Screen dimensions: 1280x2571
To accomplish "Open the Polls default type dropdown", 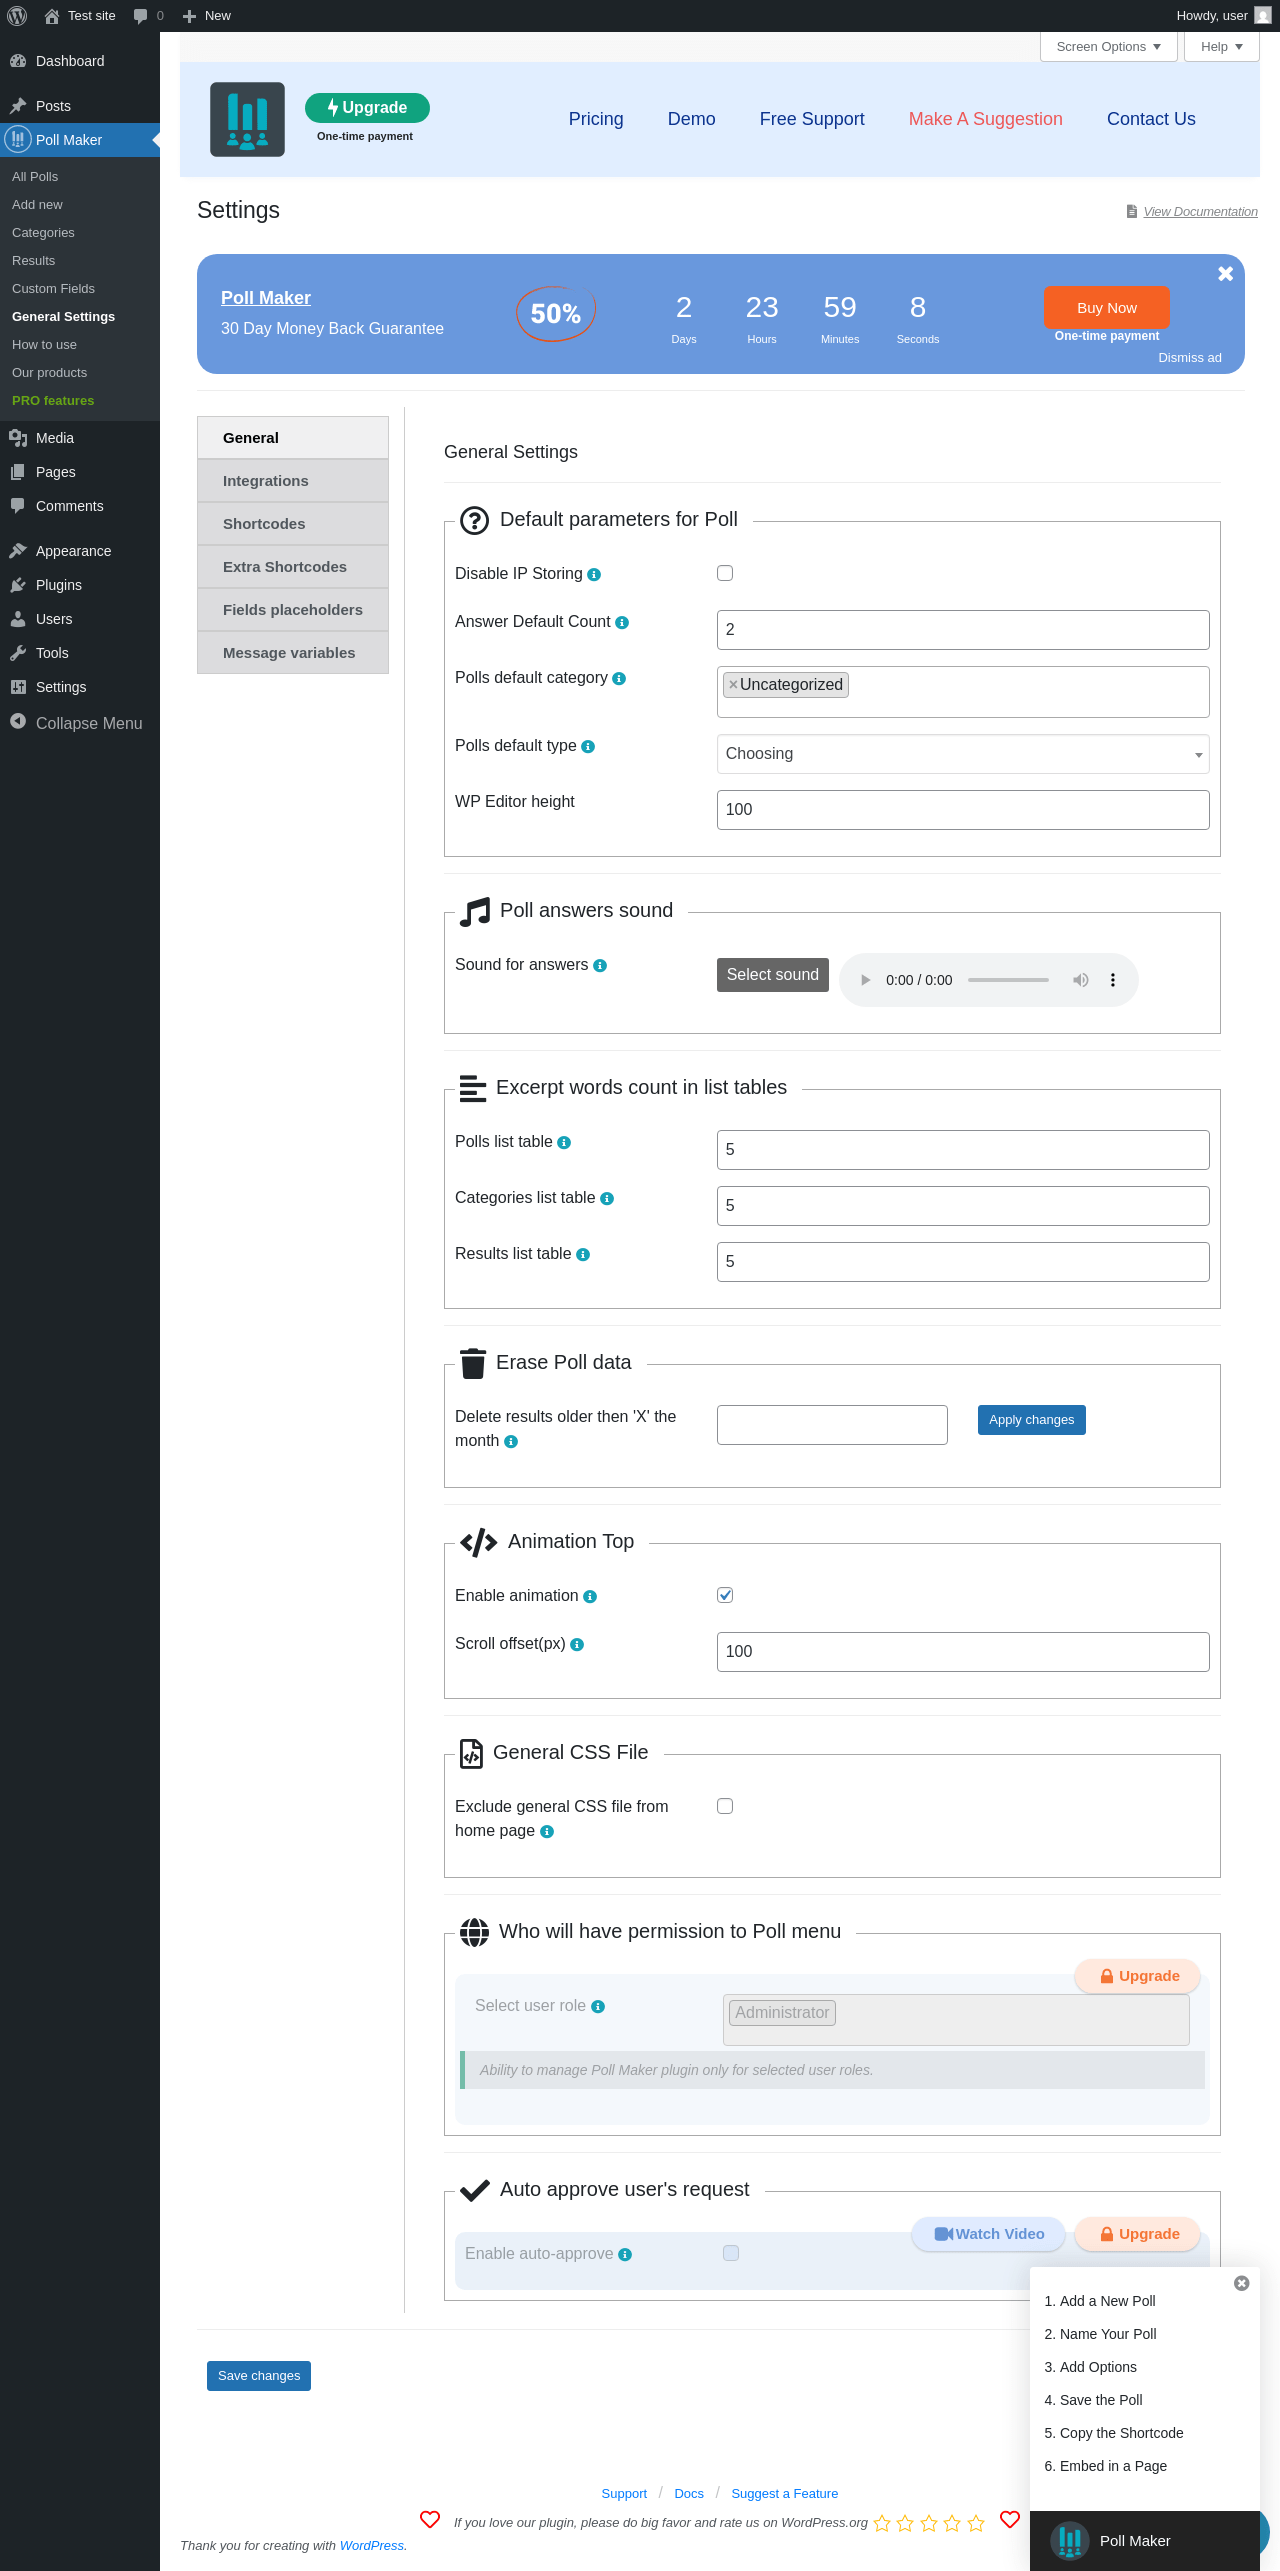I will tap(962, 754).
